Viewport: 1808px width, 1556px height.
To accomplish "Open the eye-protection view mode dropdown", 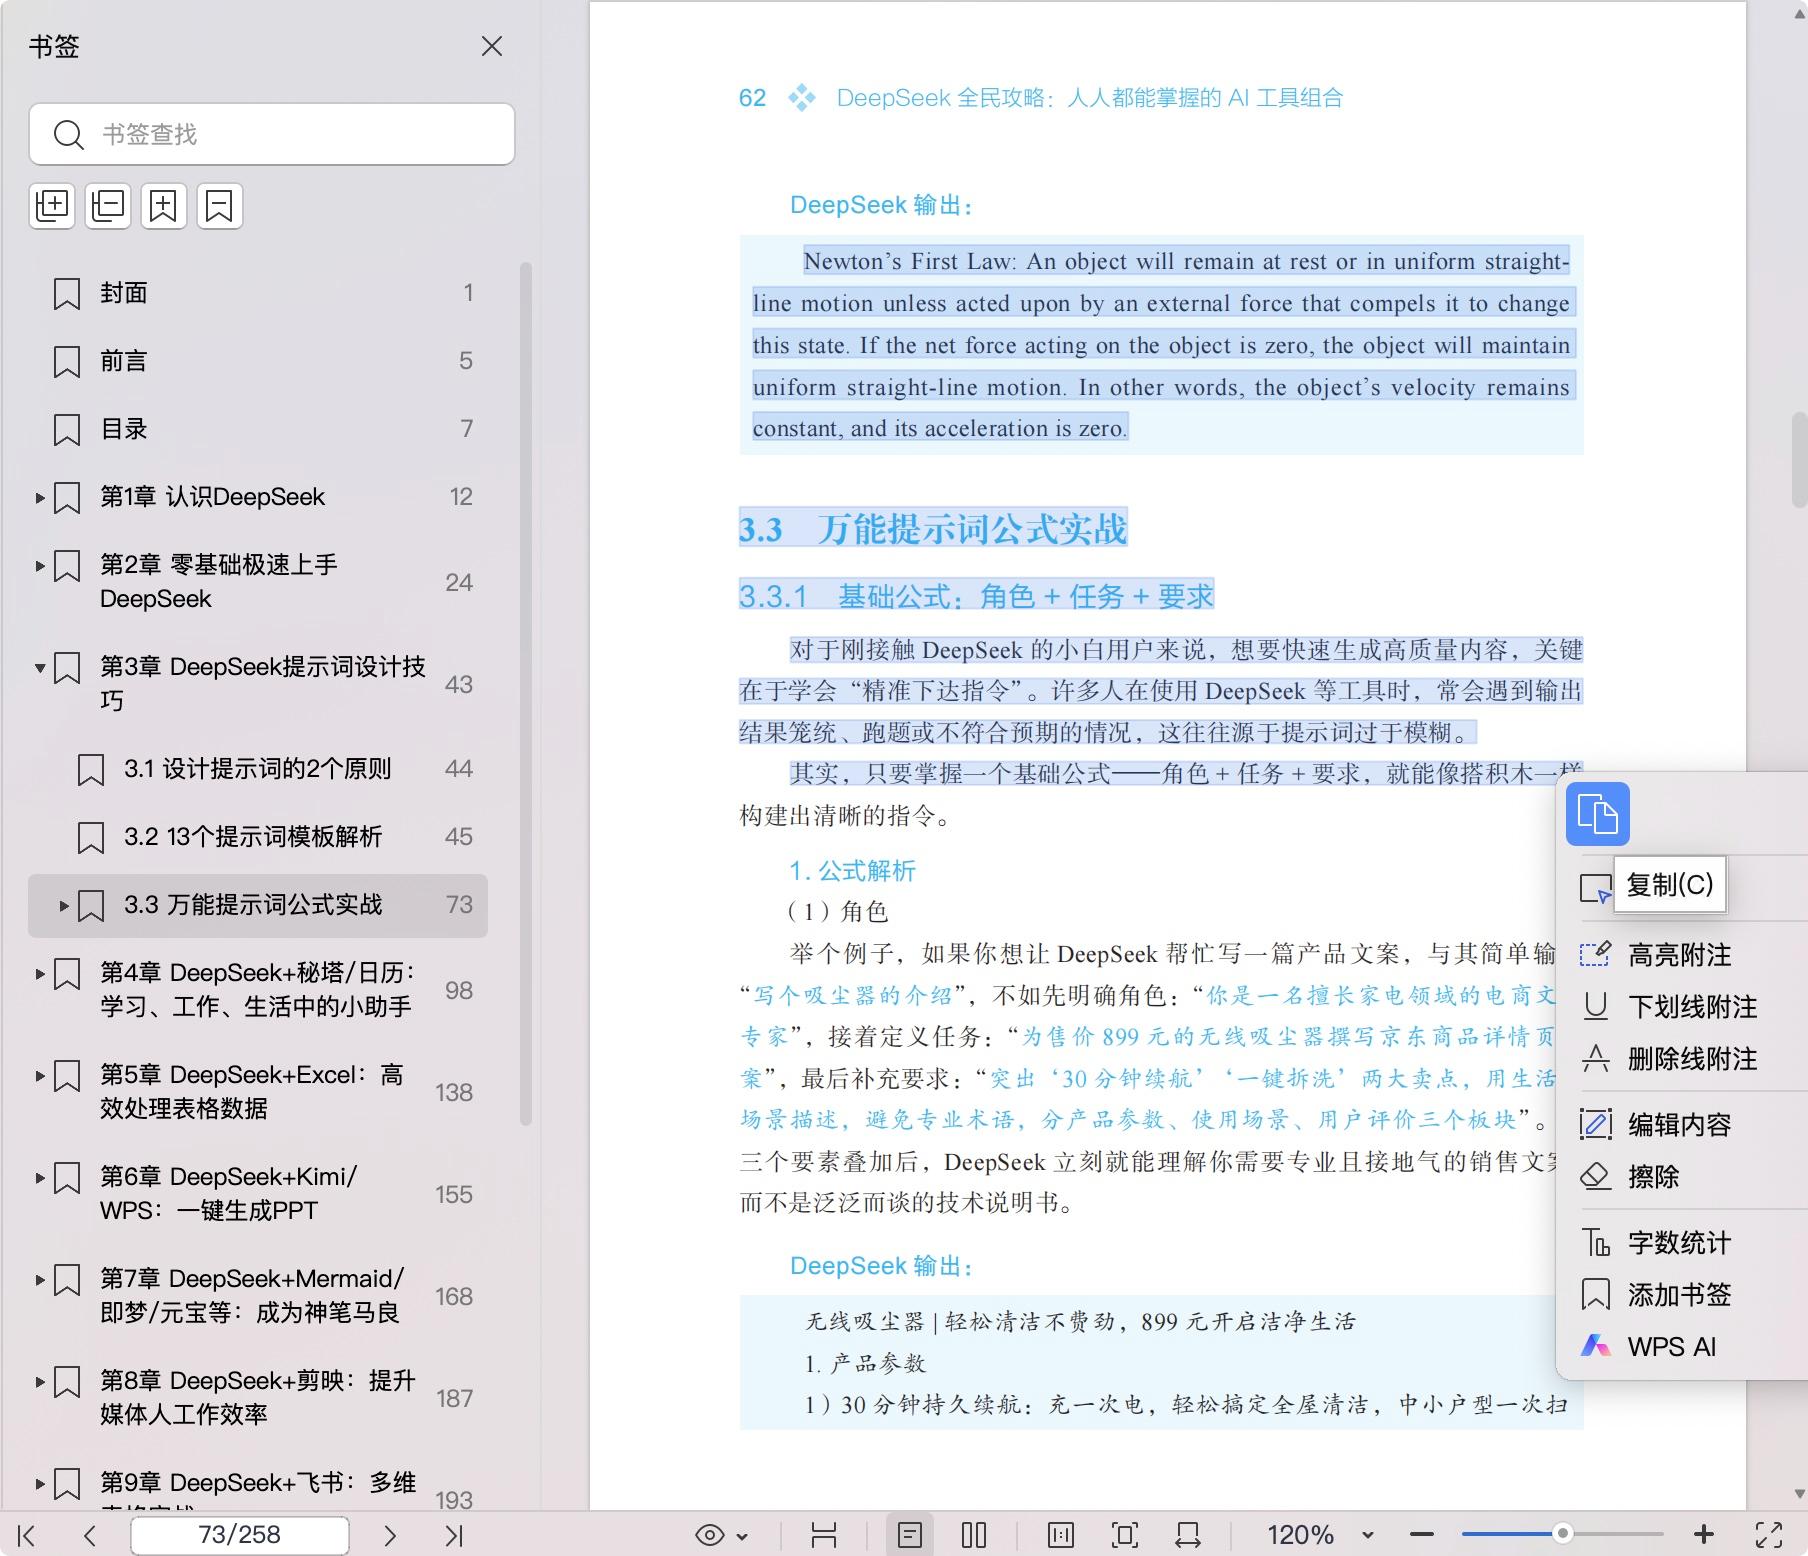I will point(742,1536).
